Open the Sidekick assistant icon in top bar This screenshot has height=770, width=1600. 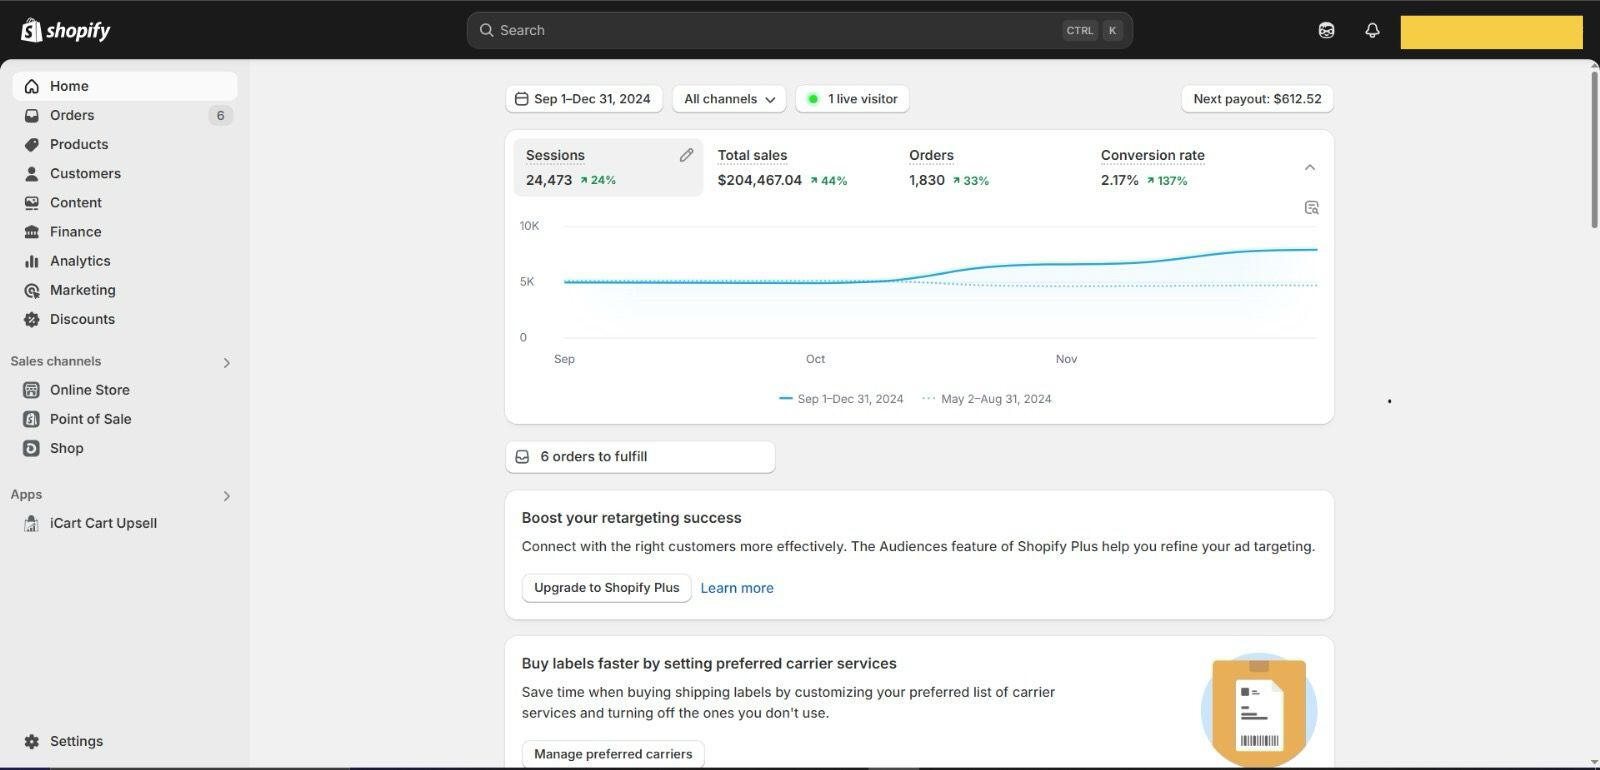[x=1326, y=30]
